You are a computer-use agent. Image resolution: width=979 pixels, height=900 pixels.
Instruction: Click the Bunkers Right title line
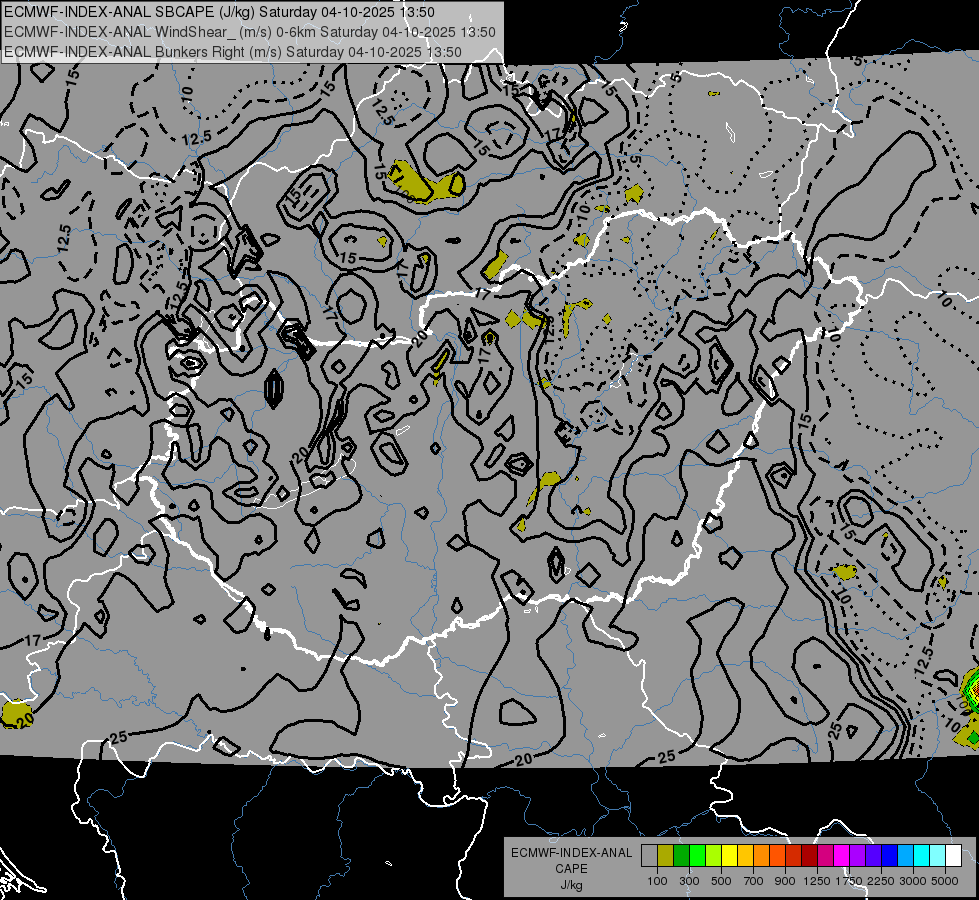pos(232,51)
